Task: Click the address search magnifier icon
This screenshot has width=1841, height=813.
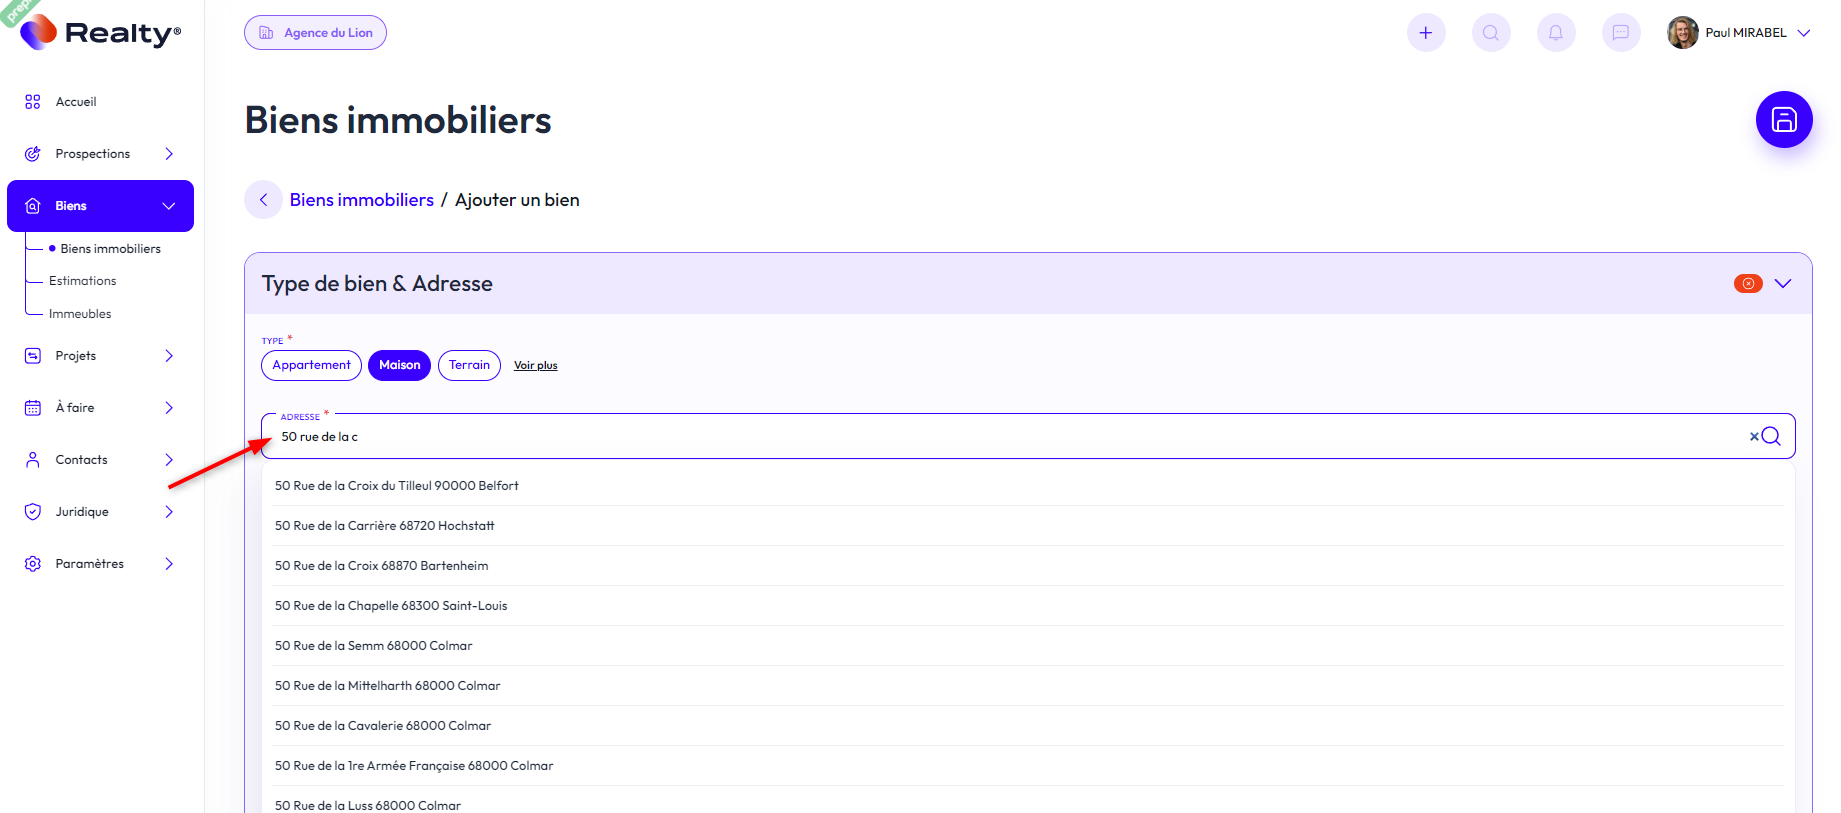Action: point(1771,436)
